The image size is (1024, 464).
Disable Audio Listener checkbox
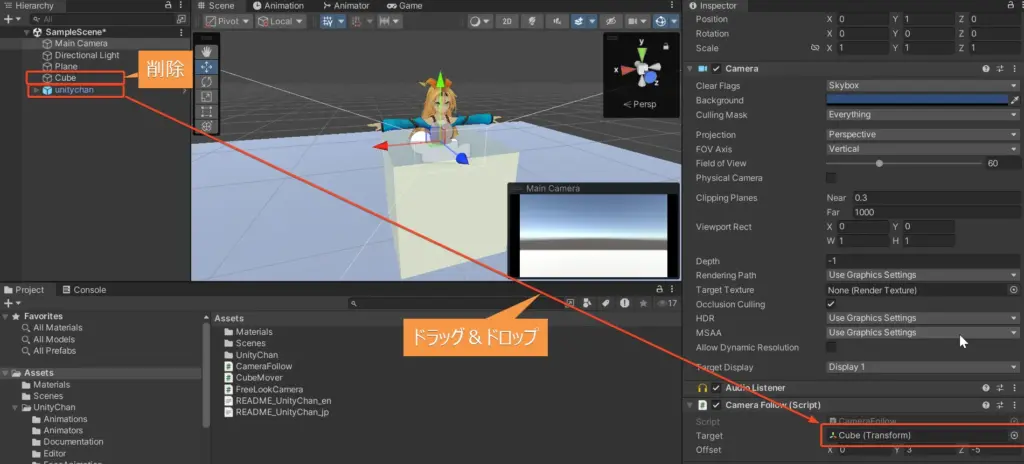[716, 388]
